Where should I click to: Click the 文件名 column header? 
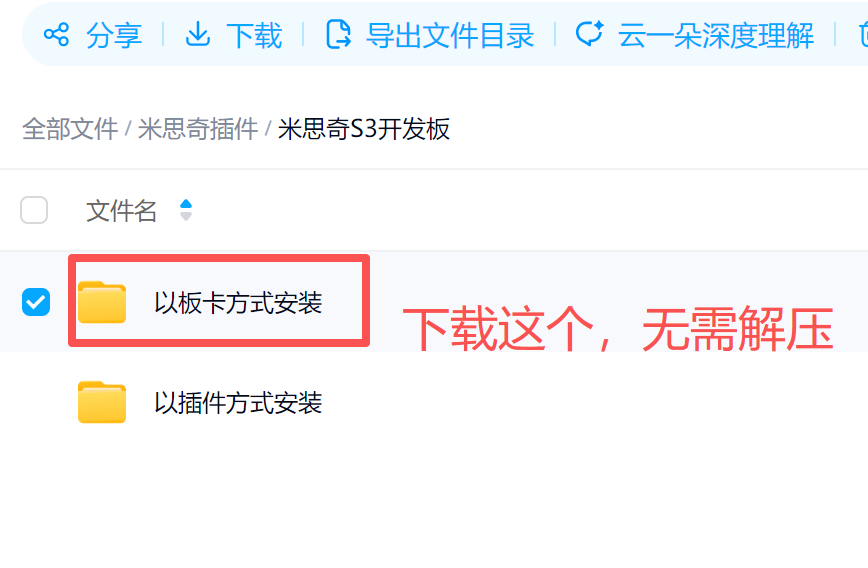tap(121, 211)
